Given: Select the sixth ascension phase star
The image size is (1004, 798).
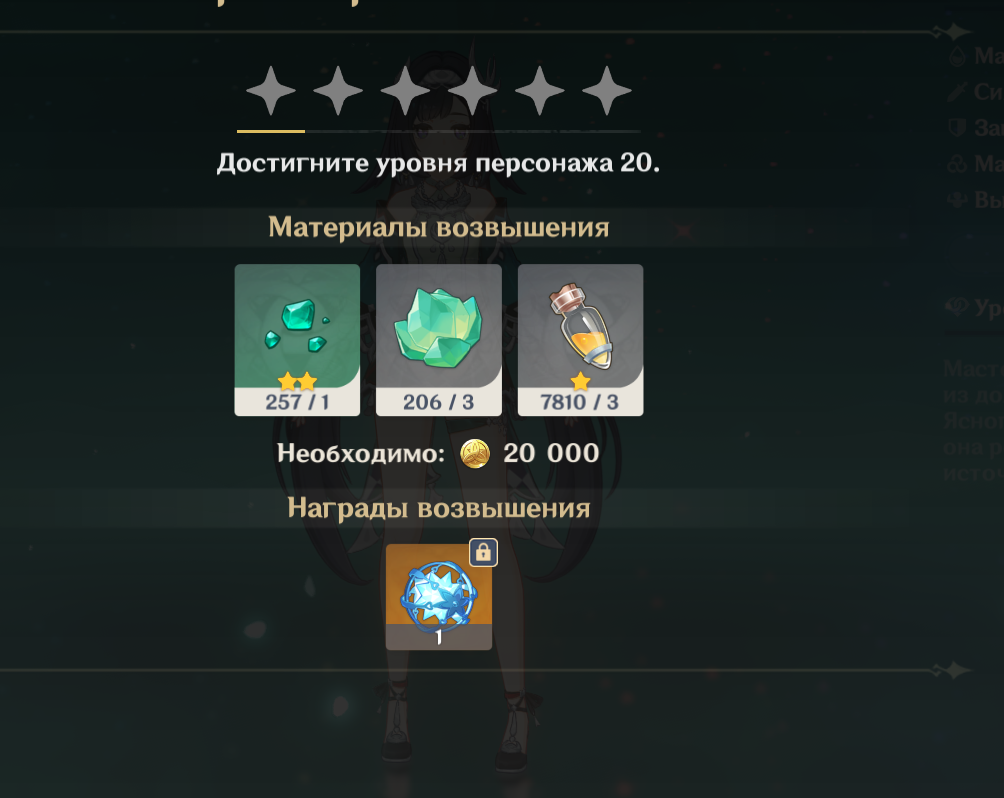Looking at the screenshot, I should [x=607, y=91].
